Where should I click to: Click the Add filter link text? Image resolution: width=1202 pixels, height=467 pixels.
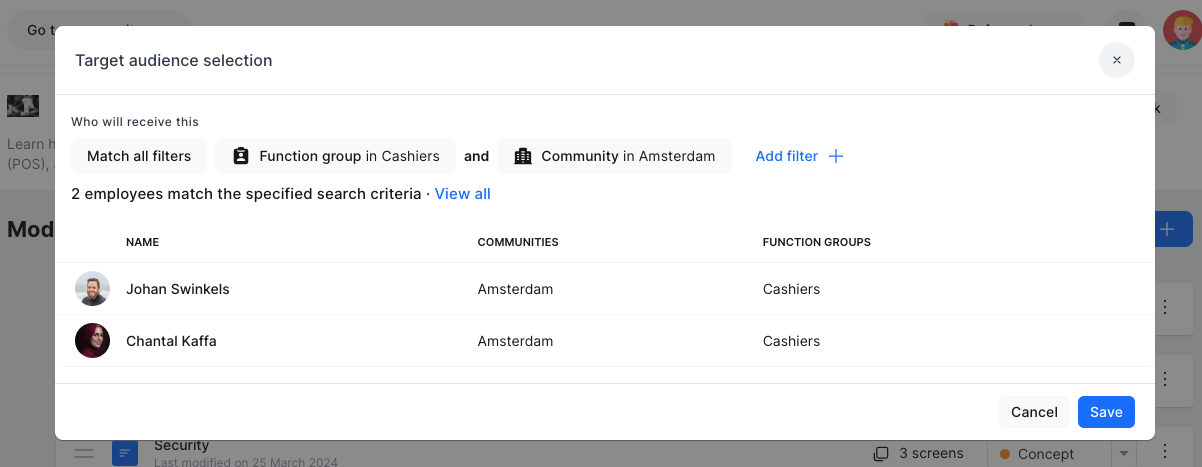pyautogui.click(x=786, y=156)
